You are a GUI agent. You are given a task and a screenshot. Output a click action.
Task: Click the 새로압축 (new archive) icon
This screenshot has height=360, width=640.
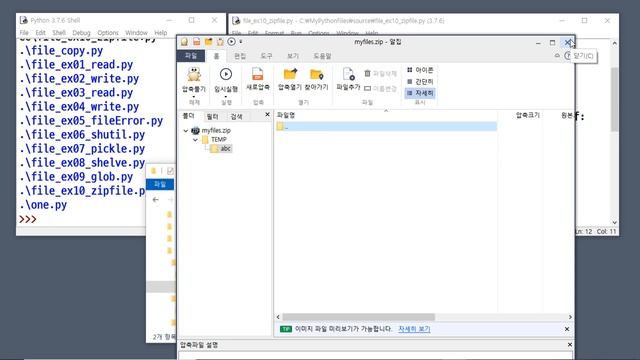click(x=258, y=74)
